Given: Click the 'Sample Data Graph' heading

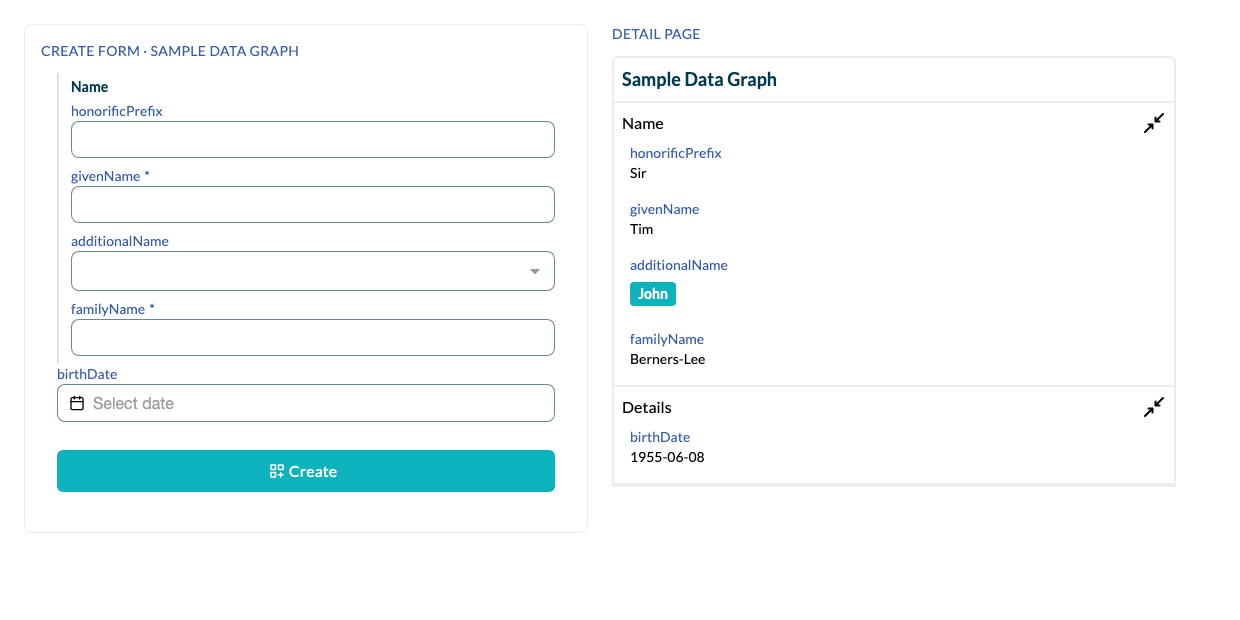Looking at the screenshot, I should (x=699, y=80).
